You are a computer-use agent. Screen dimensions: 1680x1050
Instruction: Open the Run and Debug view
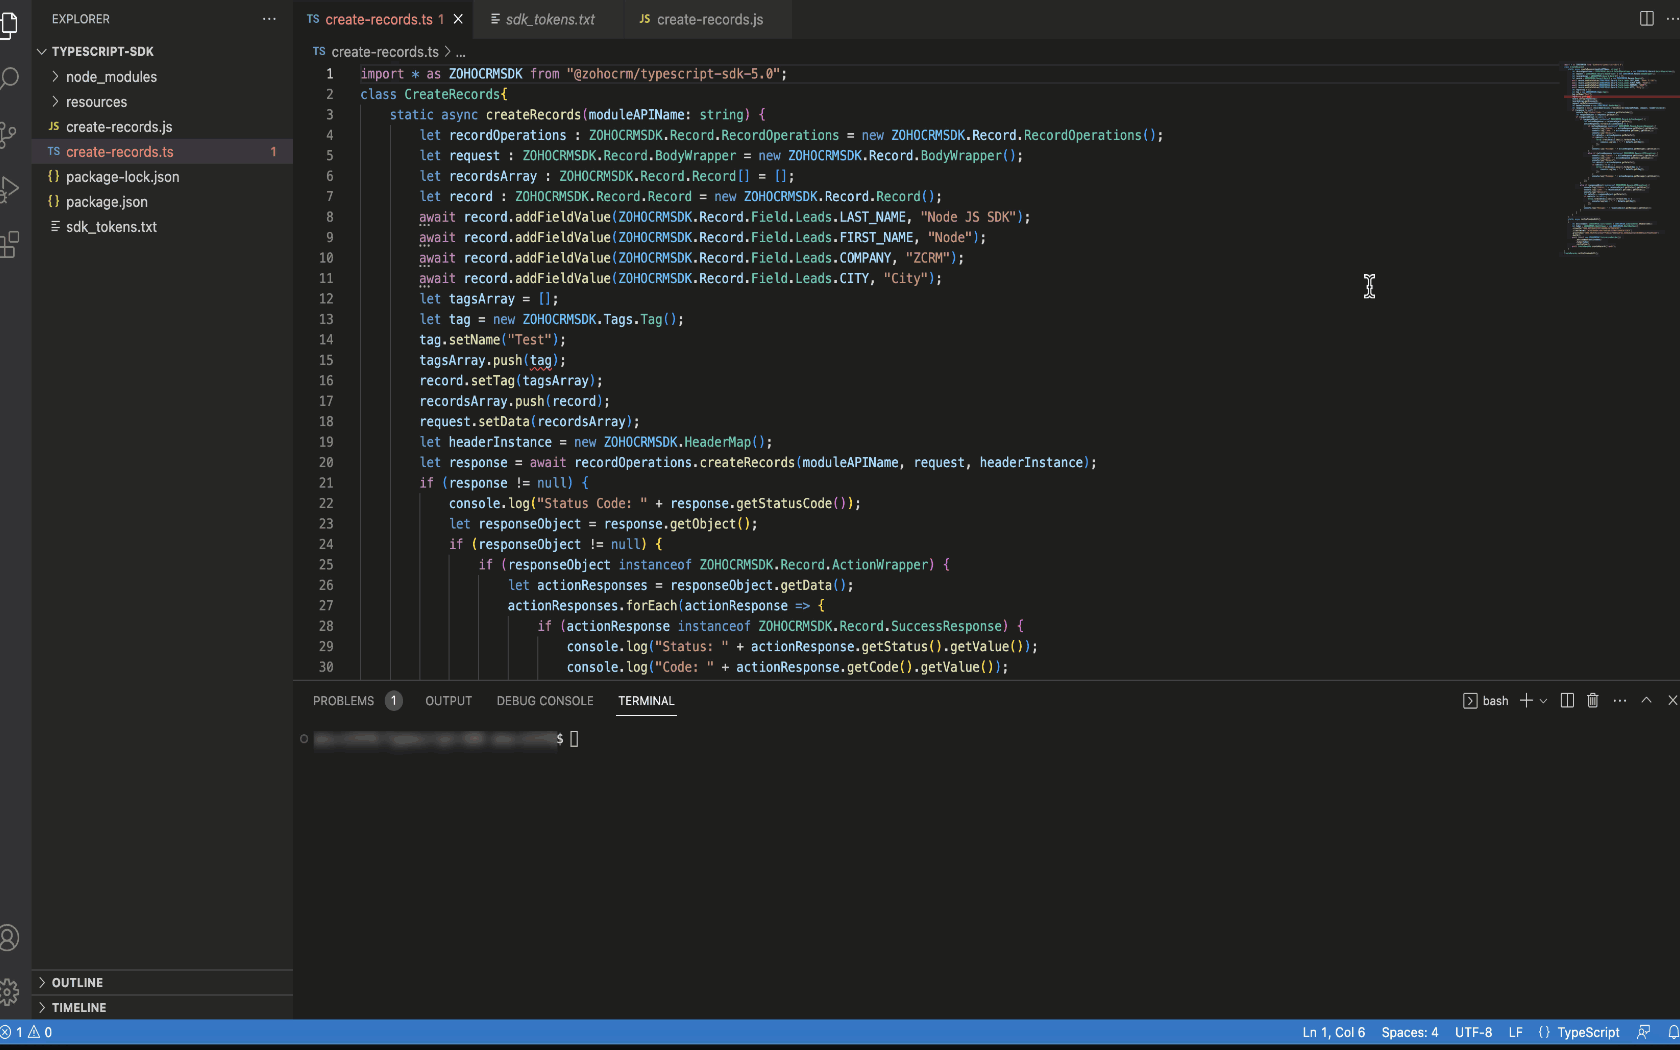coord(9,189)
